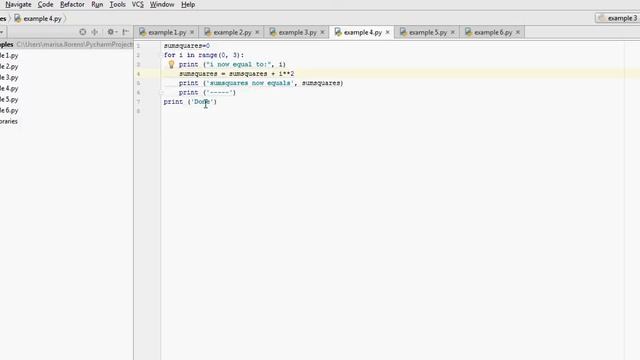This screenshot has height=360, width=640.
Task: Click the Python file icon on example 2.py tab
Action: coord(208,32)
